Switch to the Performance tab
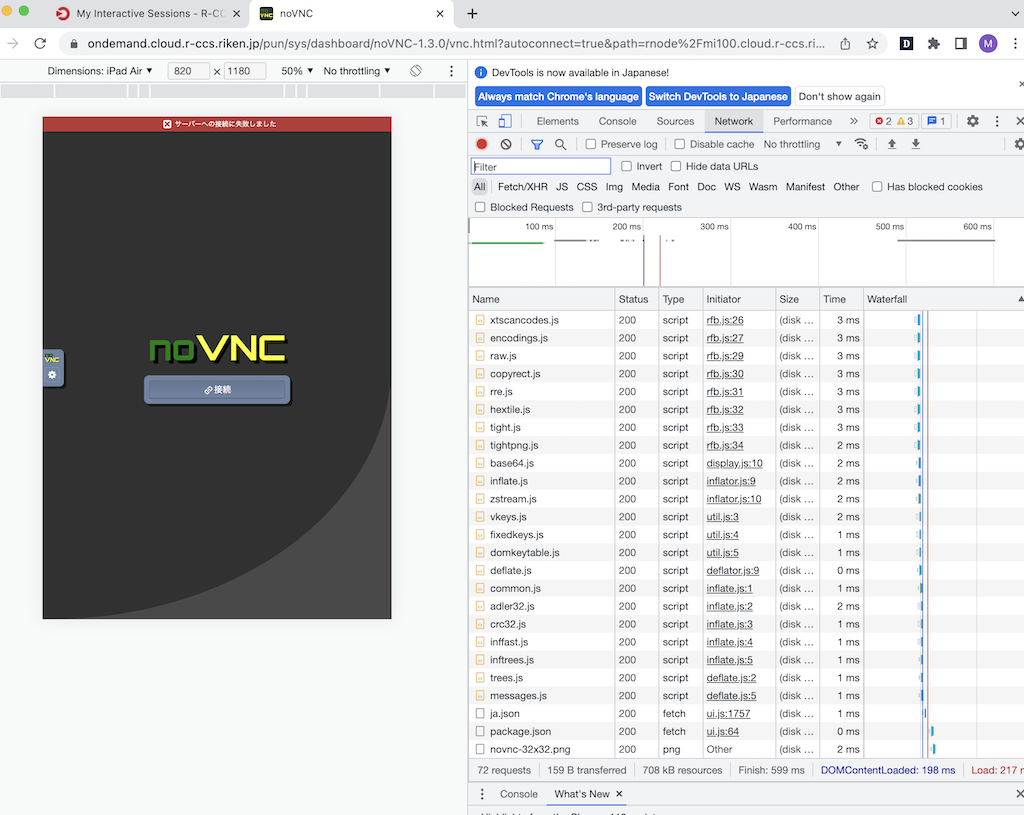The width and height of the screenshot is (1024, 815). pos(802,121)
